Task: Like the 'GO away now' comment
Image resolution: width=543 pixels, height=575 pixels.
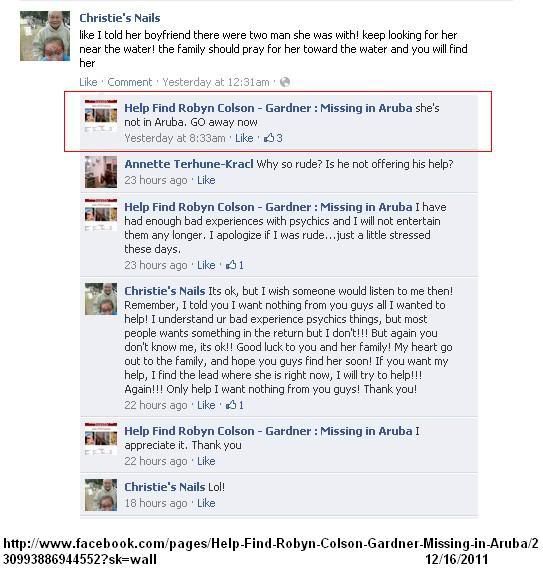Action: (x=244, y=138)
